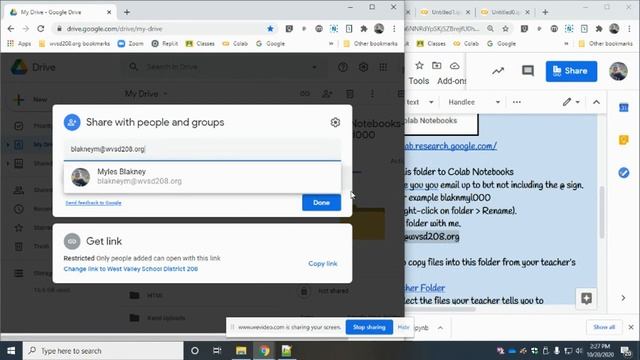Open new tab in Docs window
Viewport: 640px width, 360px height.
545,12
